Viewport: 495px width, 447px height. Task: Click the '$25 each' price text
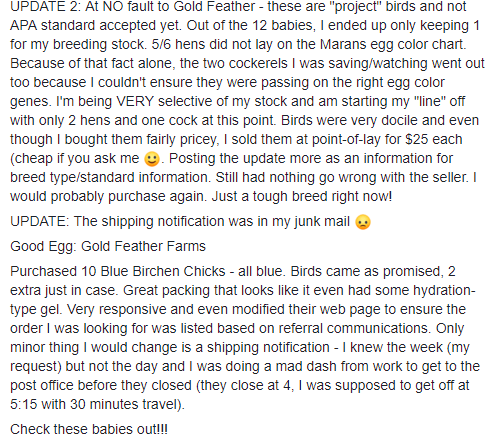tap(434, 139)
